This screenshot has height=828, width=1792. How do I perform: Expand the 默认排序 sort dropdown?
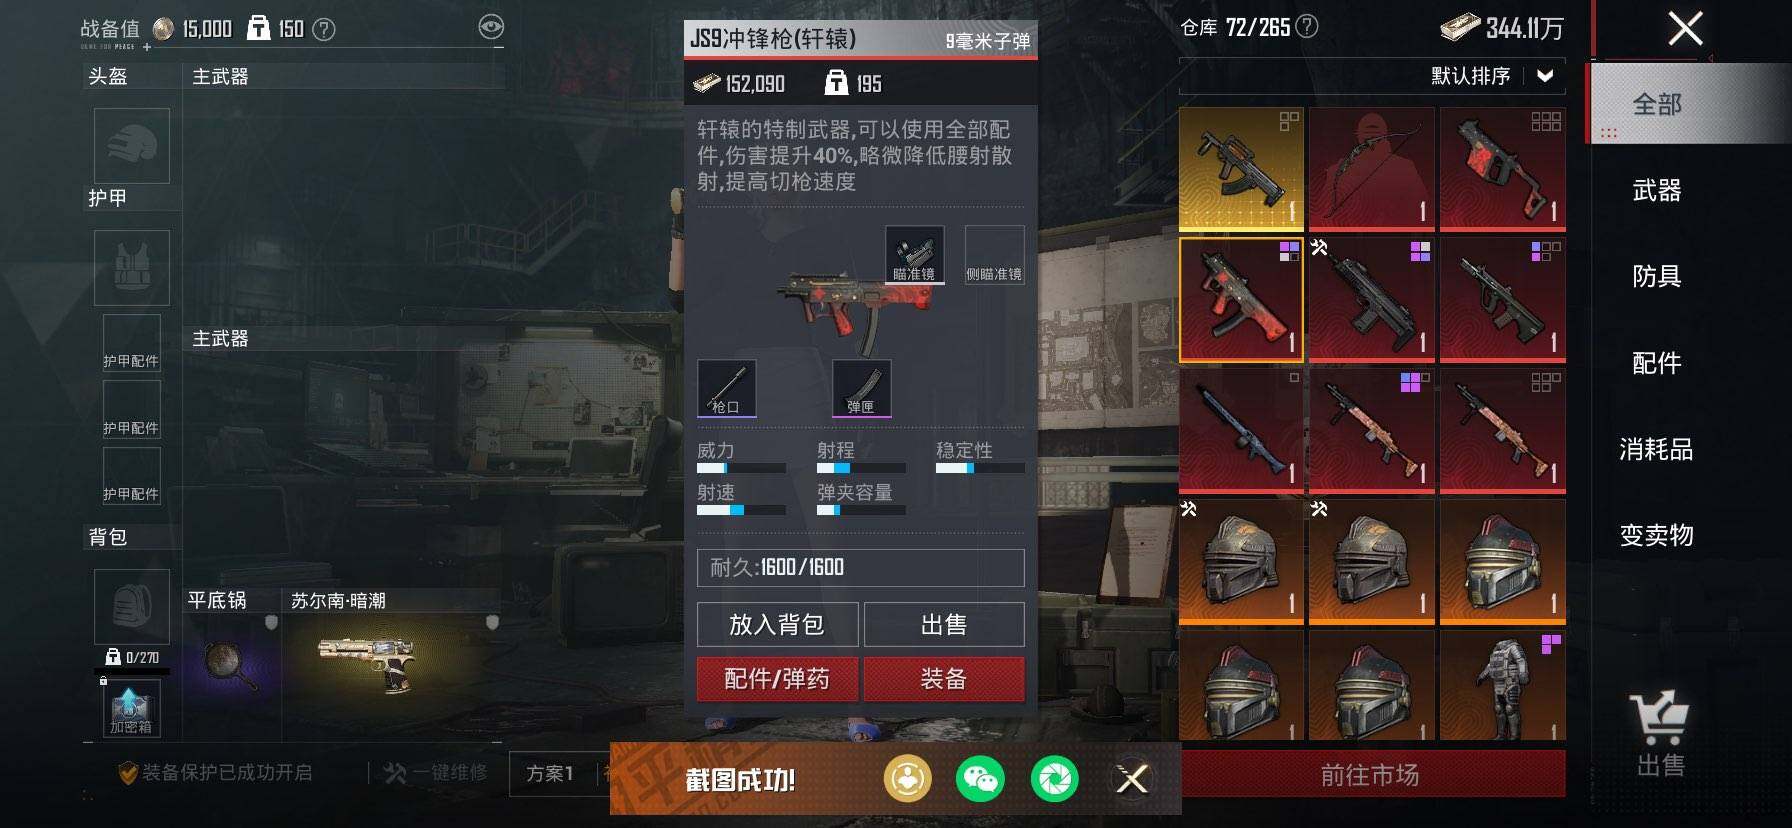click(1545, 75)
